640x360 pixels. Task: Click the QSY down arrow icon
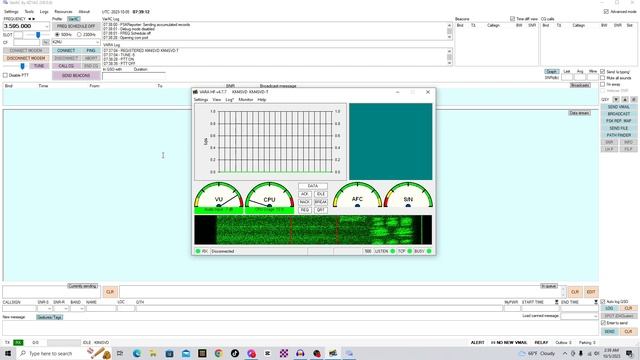[x=616, y=100]
